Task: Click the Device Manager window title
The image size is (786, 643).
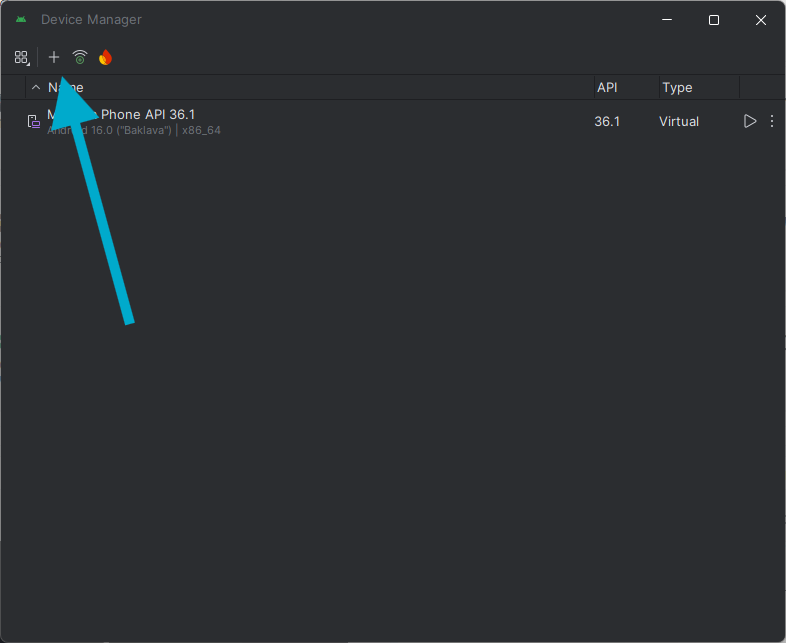Action: point(91,20)
